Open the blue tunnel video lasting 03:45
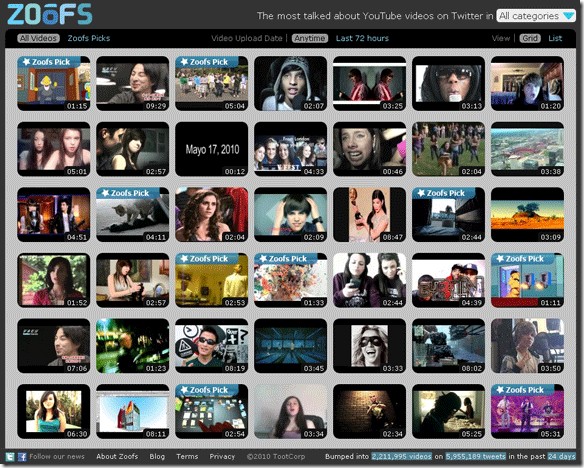The height and width of the screenshot is (468, 584). point(291,346)
